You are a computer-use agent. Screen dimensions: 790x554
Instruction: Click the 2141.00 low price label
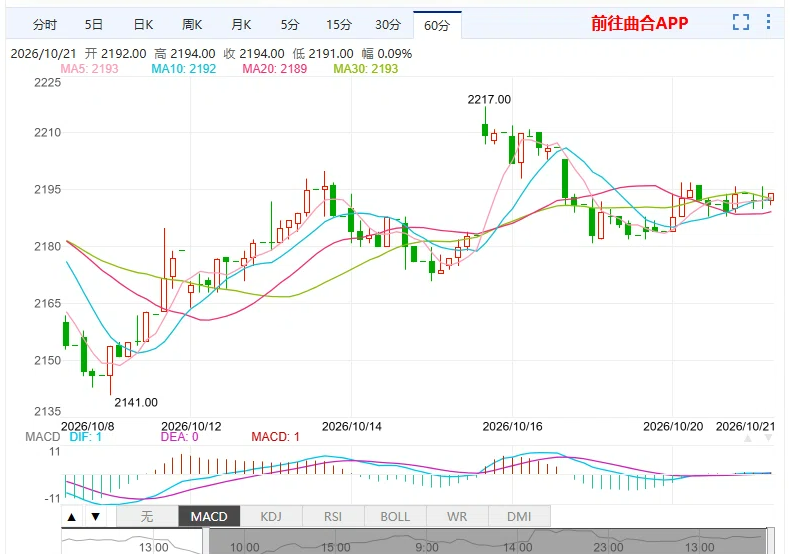(x=136, y=402)
